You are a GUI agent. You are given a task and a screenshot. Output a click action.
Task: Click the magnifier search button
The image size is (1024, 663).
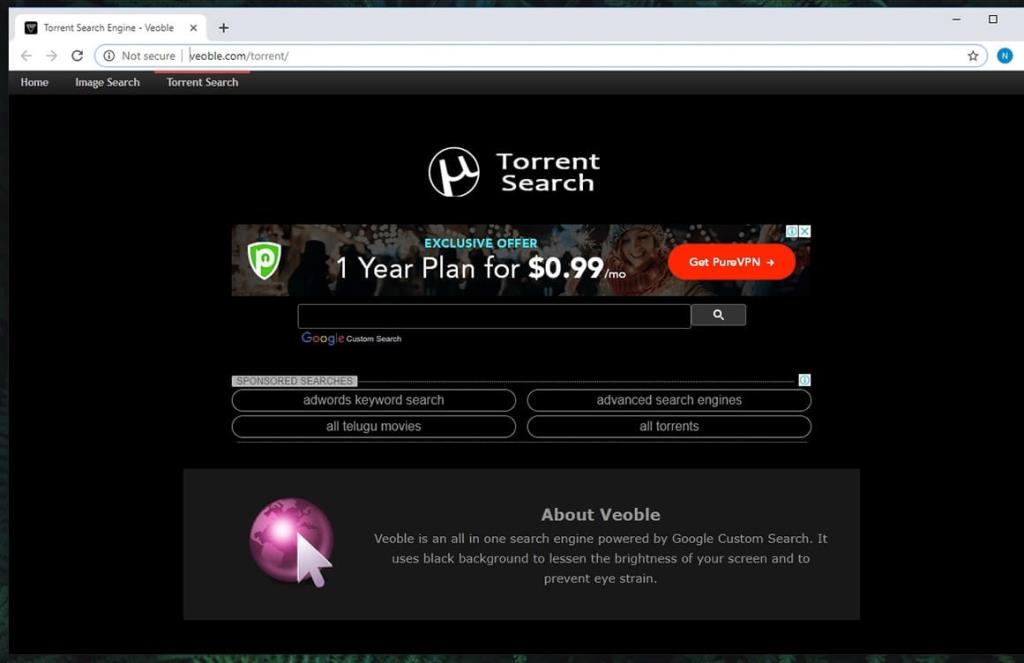point(718,315)
